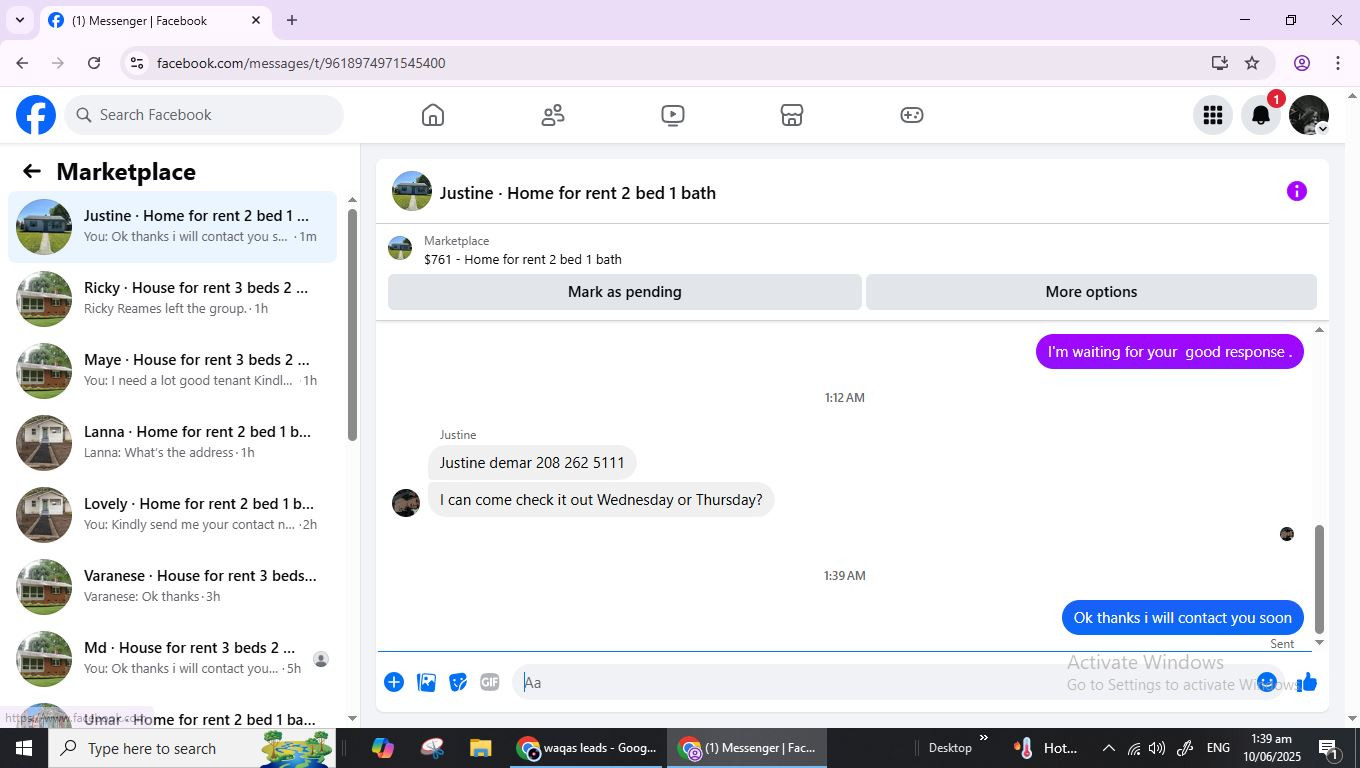Open a new browser tab

(x=292, y=20)
